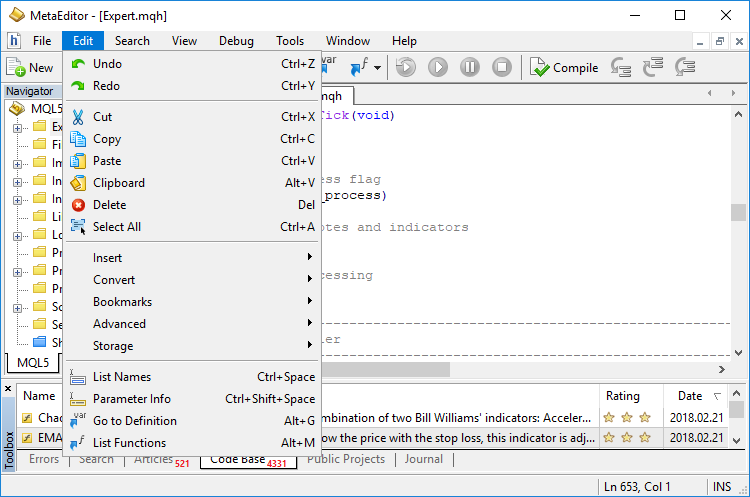Image resolution: width=750 pixels, height=497 pixels.
Task: Restore the inner document window
Action: tap(719, 41)
